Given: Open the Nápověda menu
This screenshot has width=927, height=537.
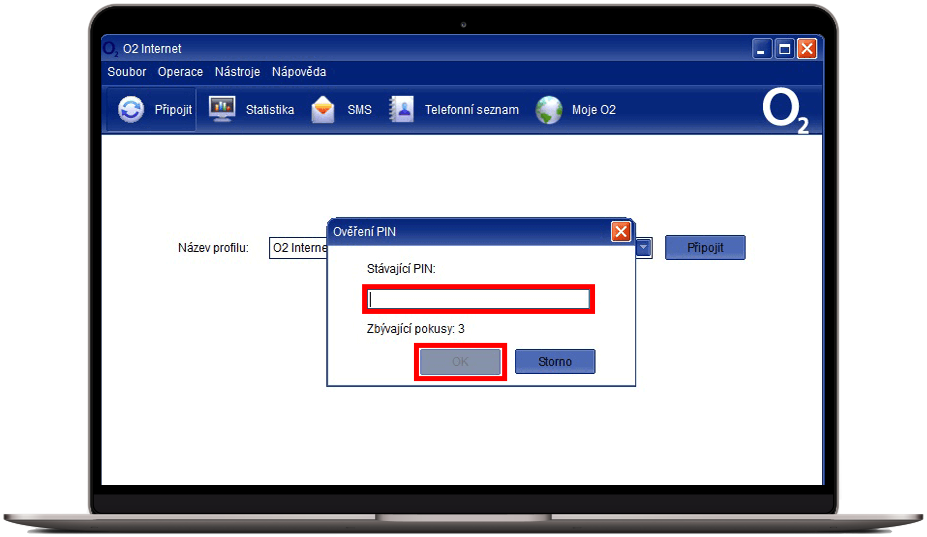Looking at the screenshot, I should point(299,72).
